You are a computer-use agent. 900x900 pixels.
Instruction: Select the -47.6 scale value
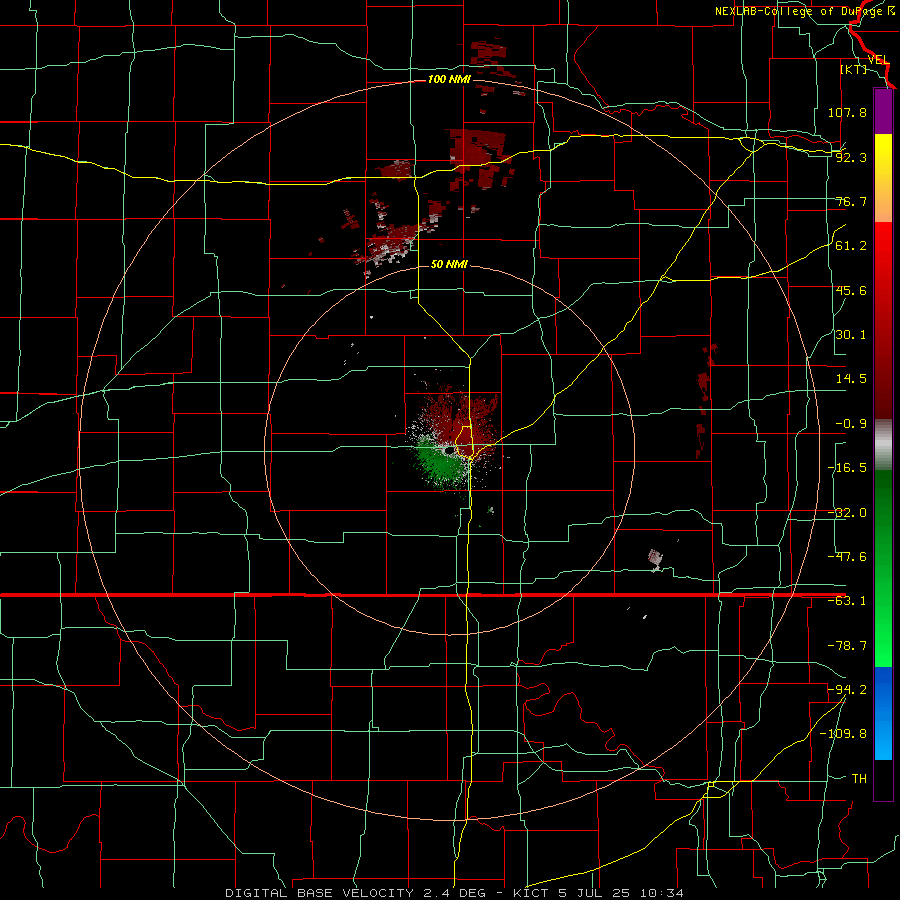[x=847, y=557]
